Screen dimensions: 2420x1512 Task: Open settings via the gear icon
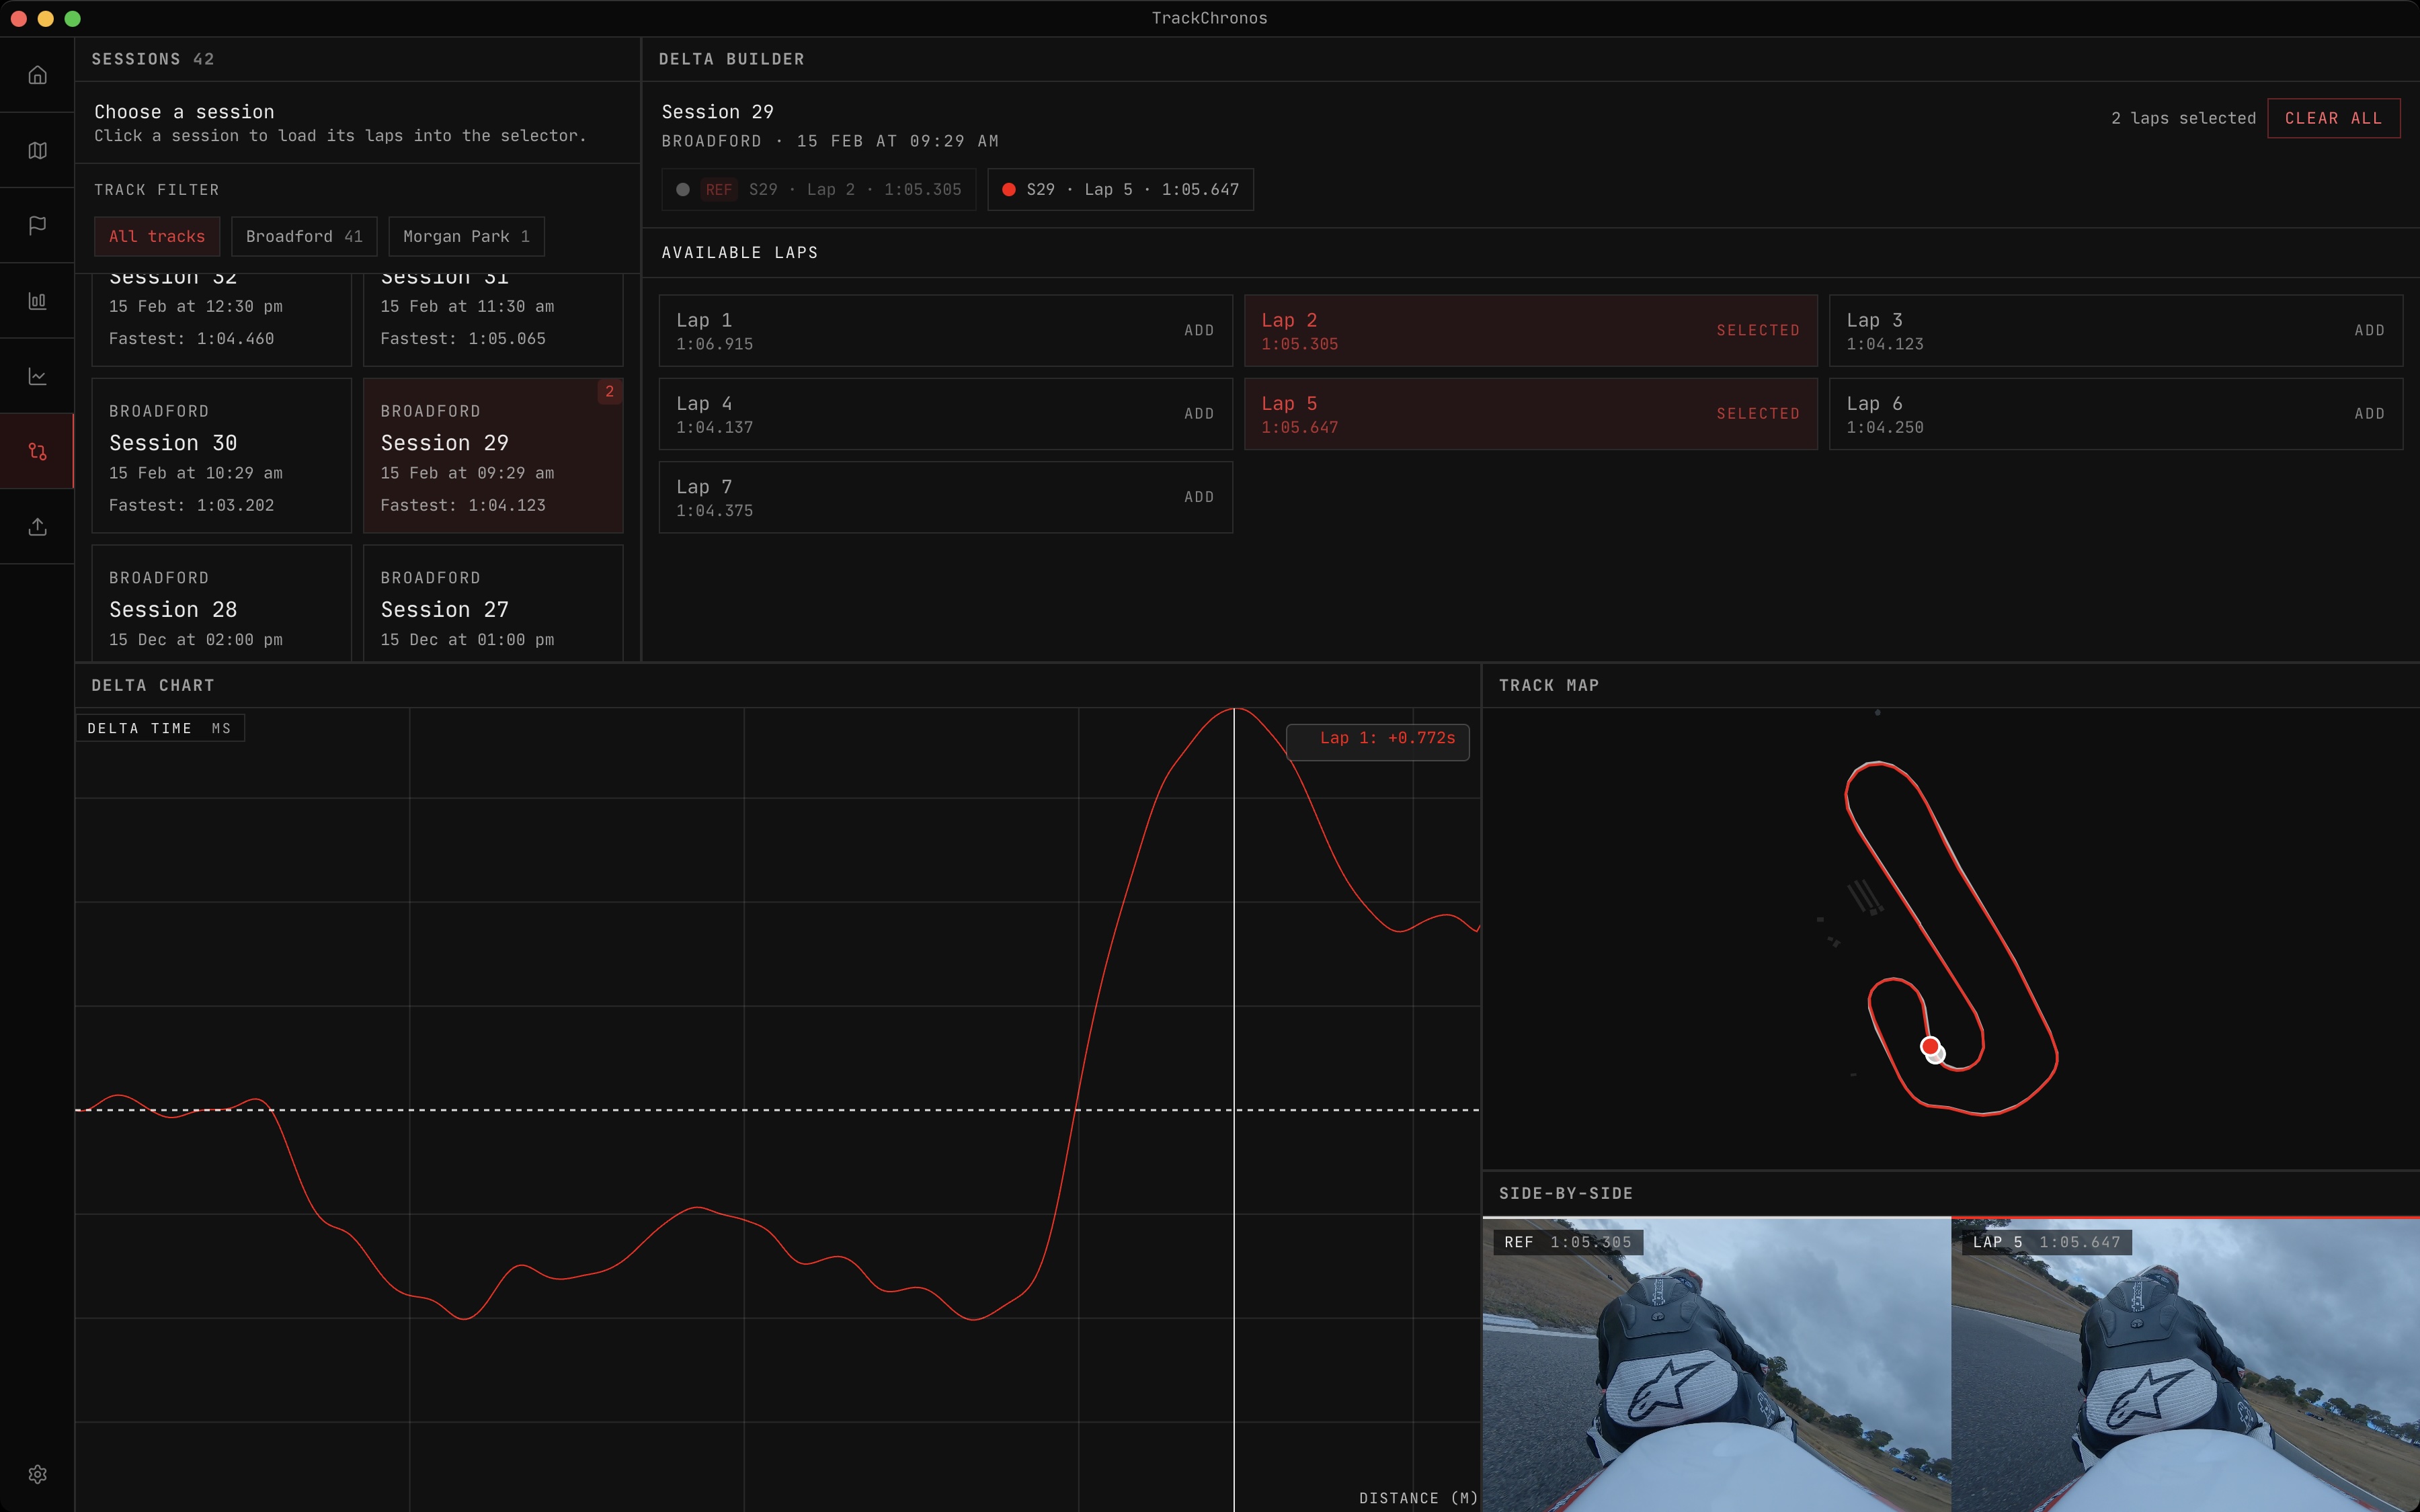37,1473
